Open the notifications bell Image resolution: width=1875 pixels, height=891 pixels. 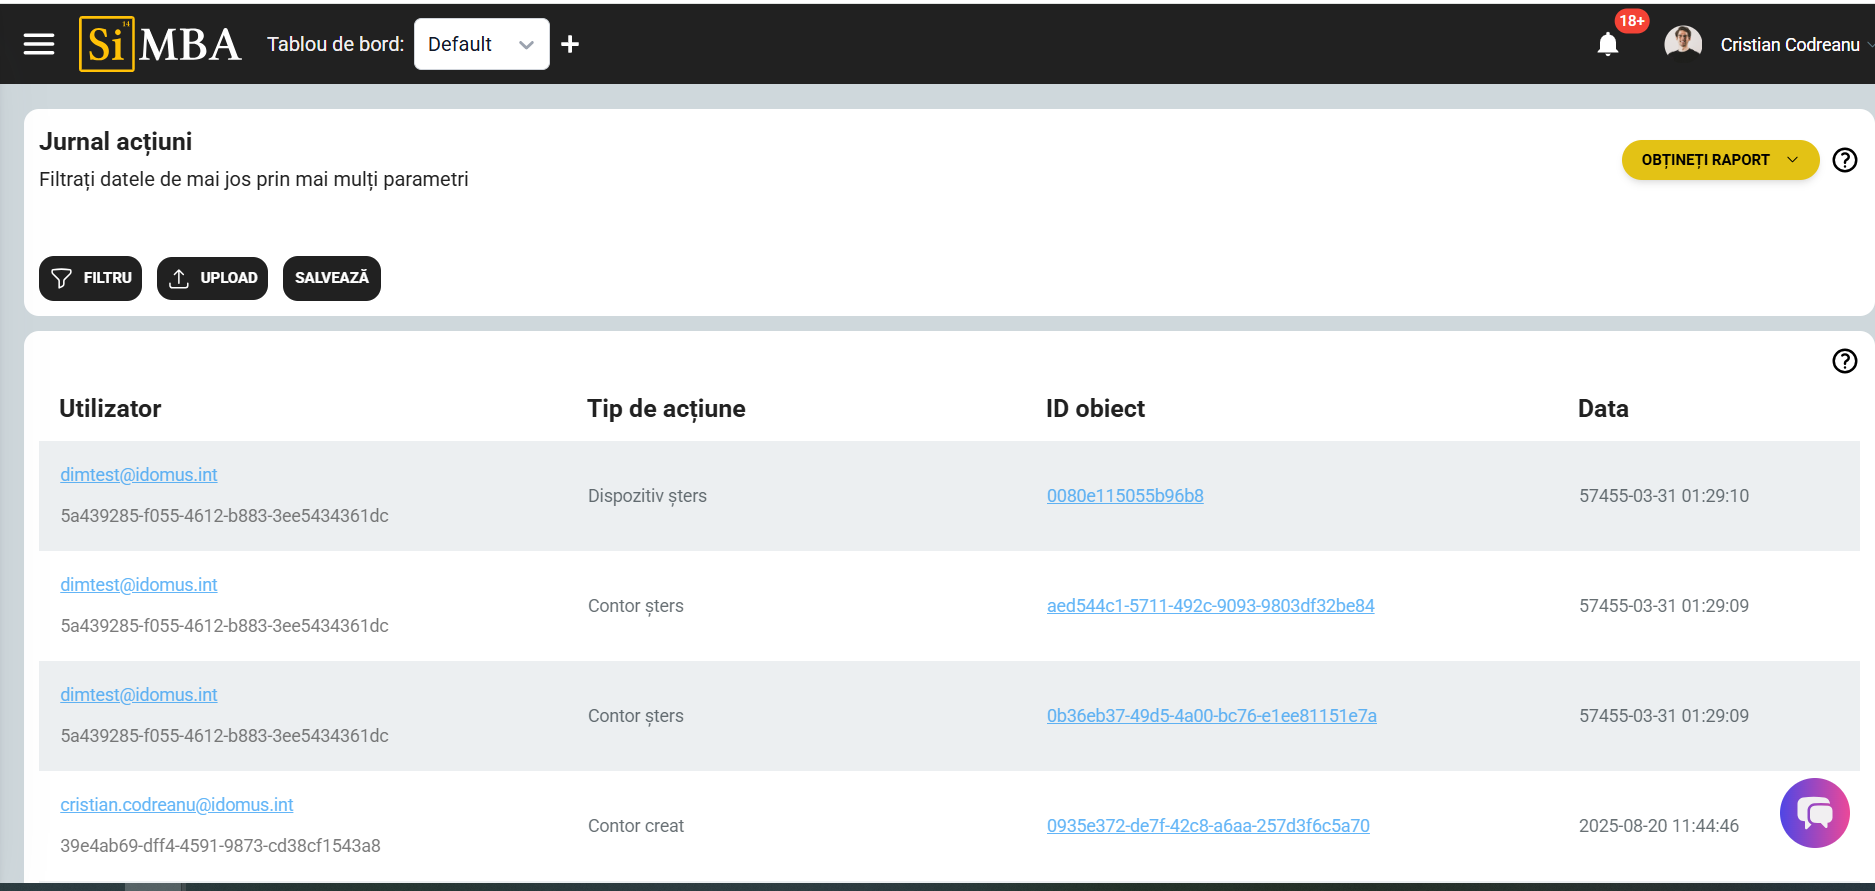pos(1608,44)
